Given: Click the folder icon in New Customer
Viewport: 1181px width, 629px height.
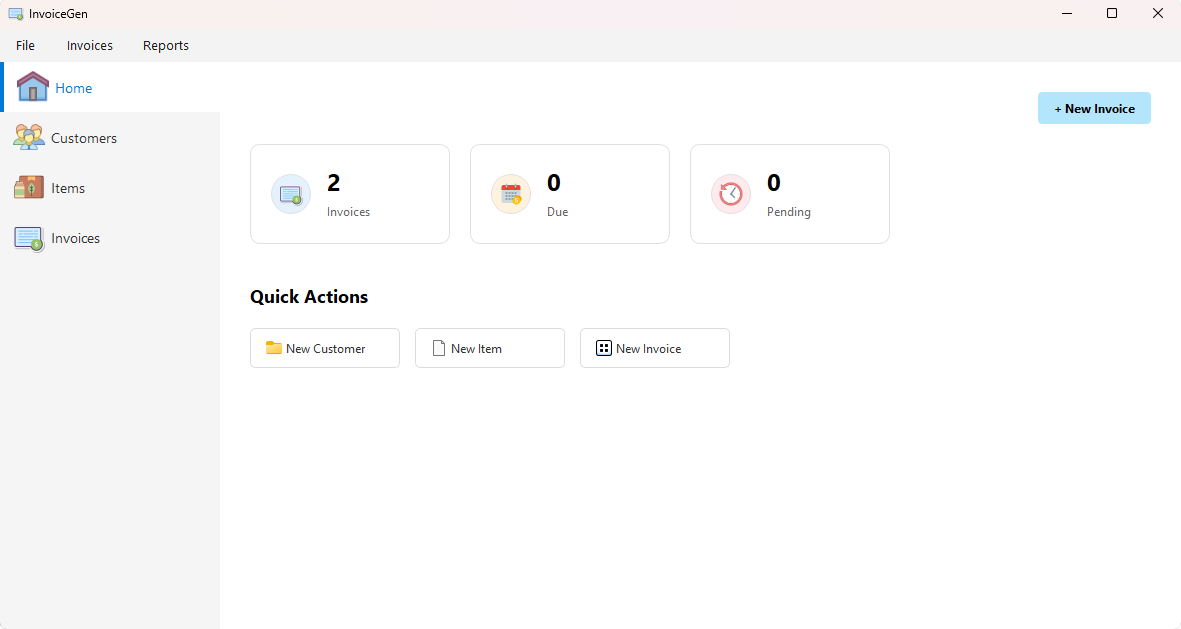Looking at the screenshot, I should [x=273, y=348].
